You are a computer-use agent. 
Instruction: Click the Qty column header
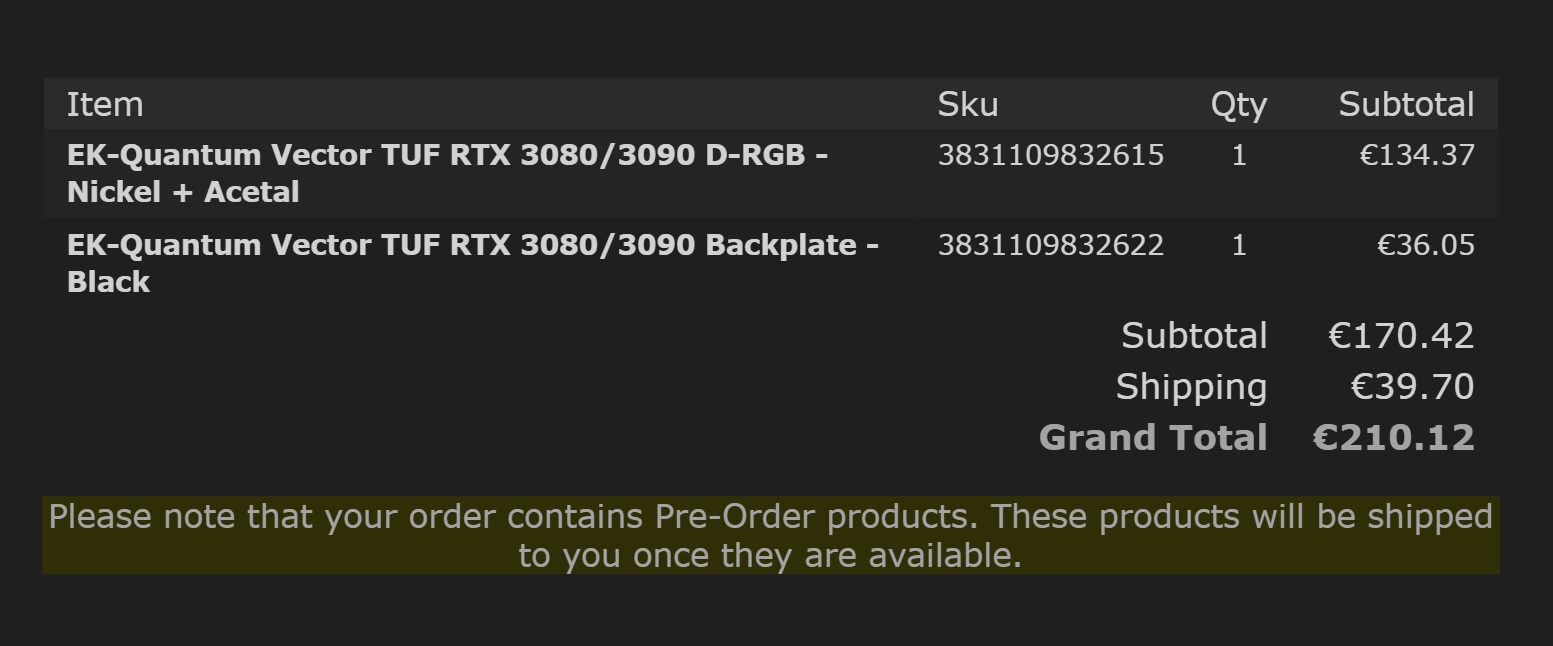pyautogui.click(x=1238, y=105)
